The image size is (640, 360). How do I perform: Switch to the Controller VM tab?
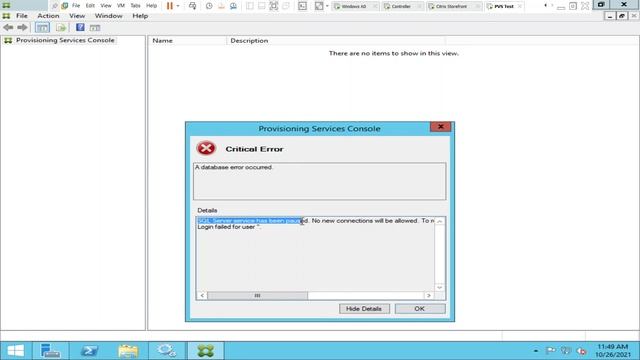point(401,6)
